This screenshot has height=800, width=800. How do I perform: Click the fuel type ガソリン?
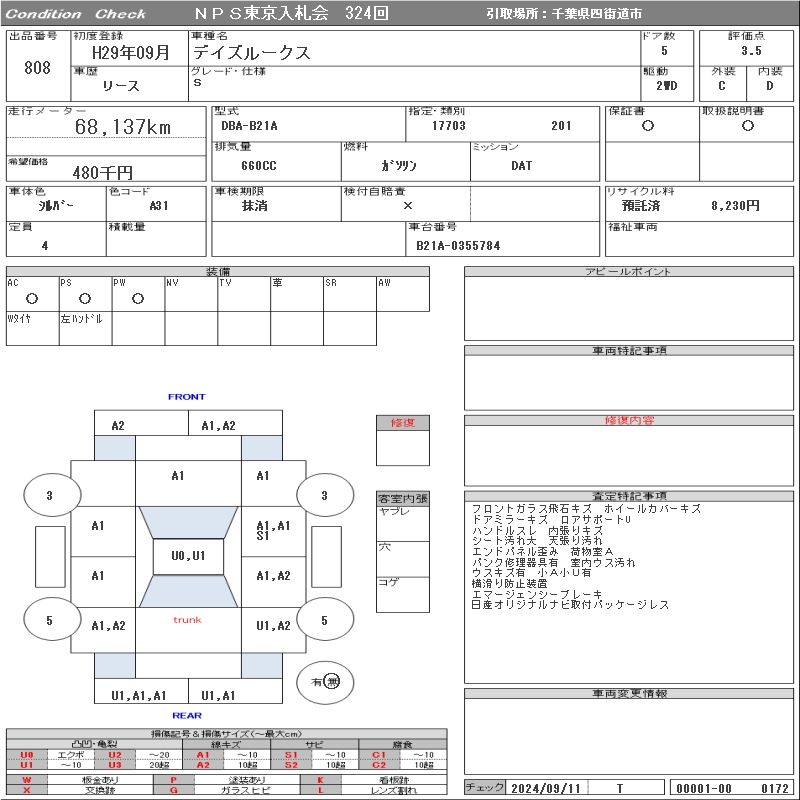(398, 165)
